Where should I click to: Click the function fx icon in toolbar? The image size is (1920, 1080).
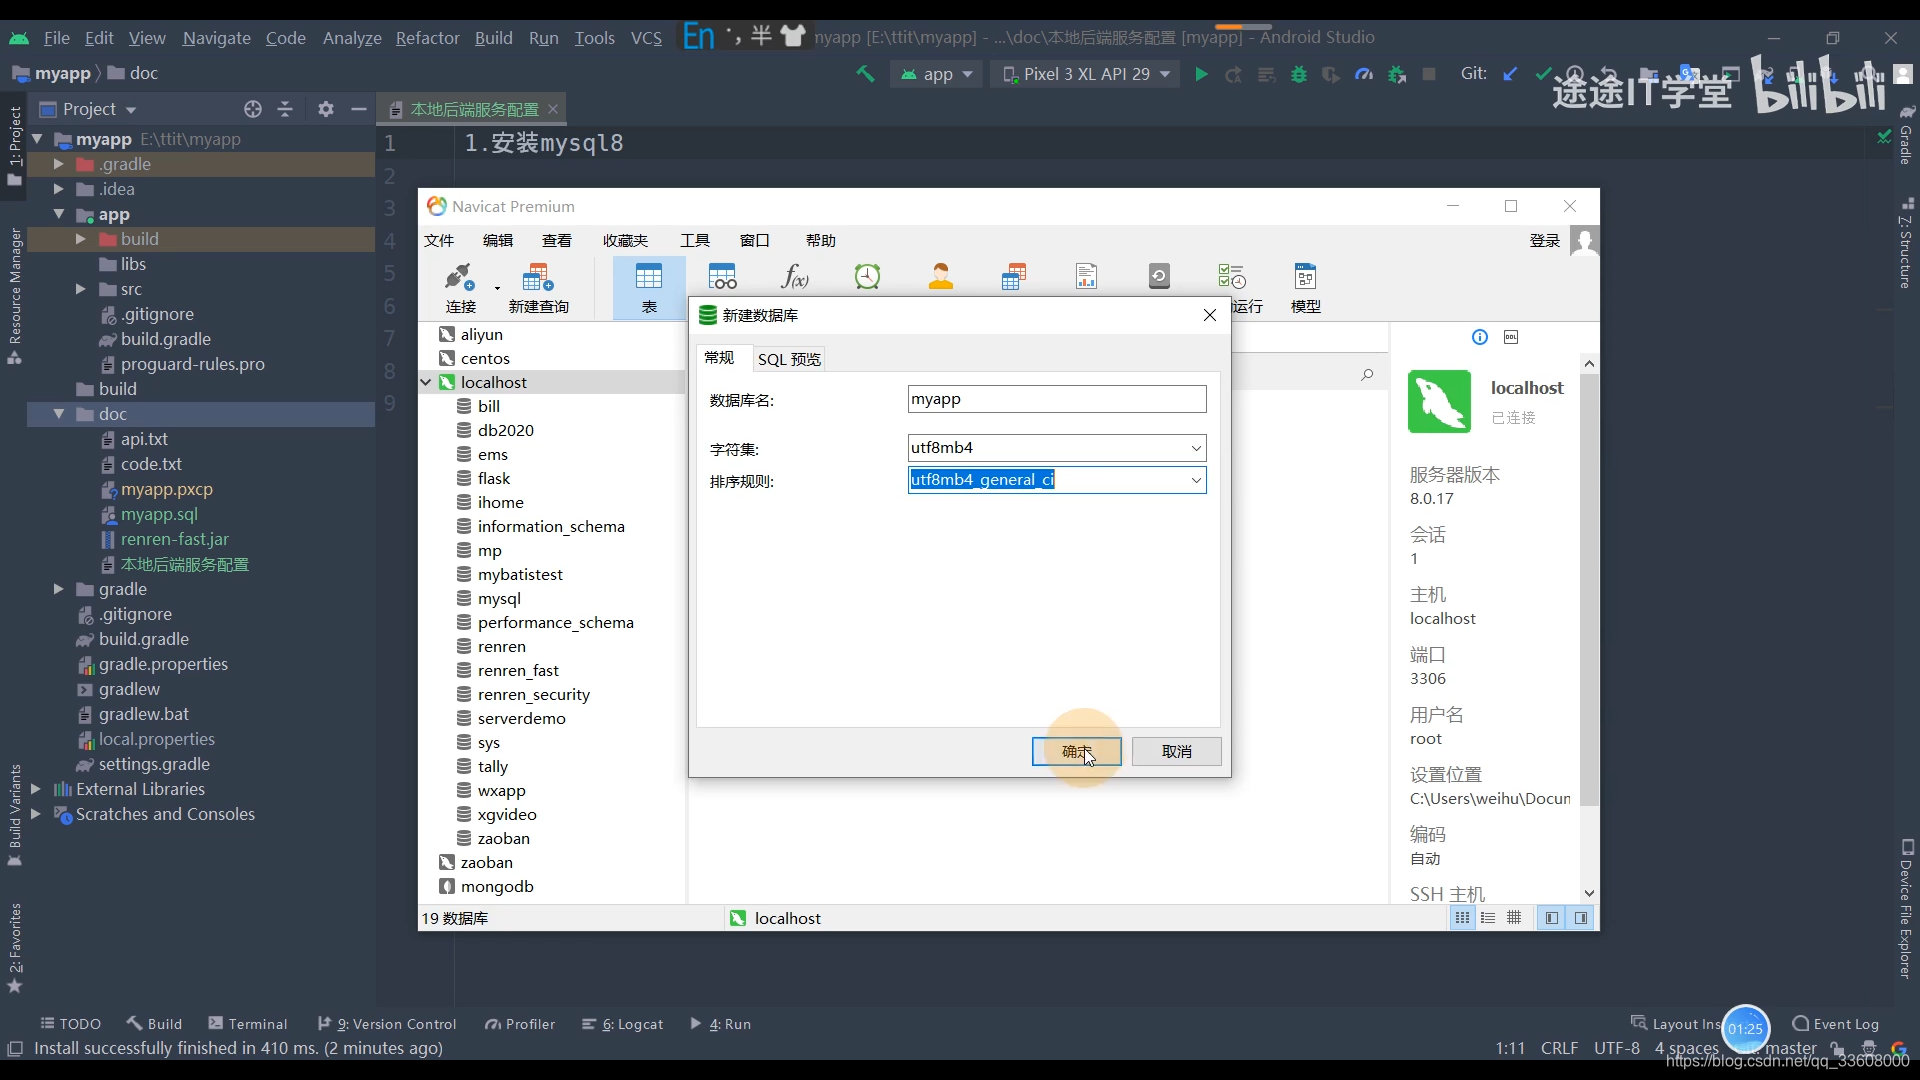coord(795,276)
